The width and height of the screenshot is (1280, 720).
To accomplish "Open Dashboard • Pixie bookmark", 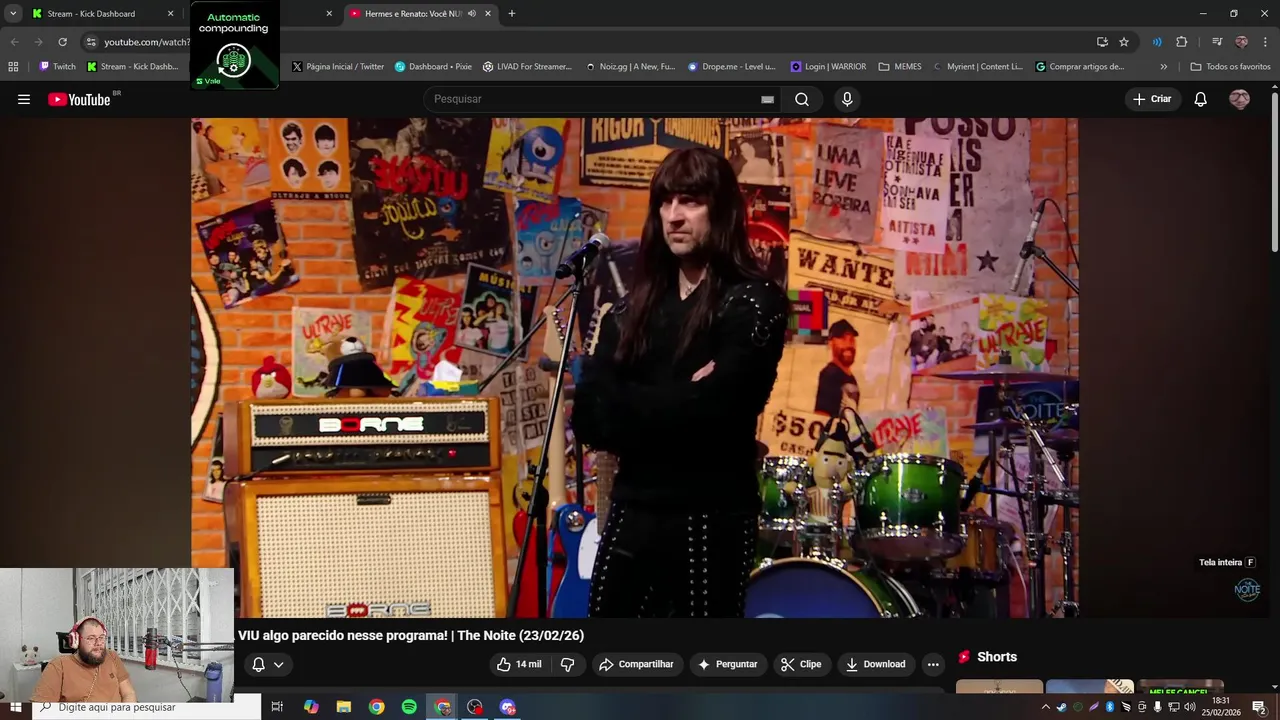I will coord(433,67).
